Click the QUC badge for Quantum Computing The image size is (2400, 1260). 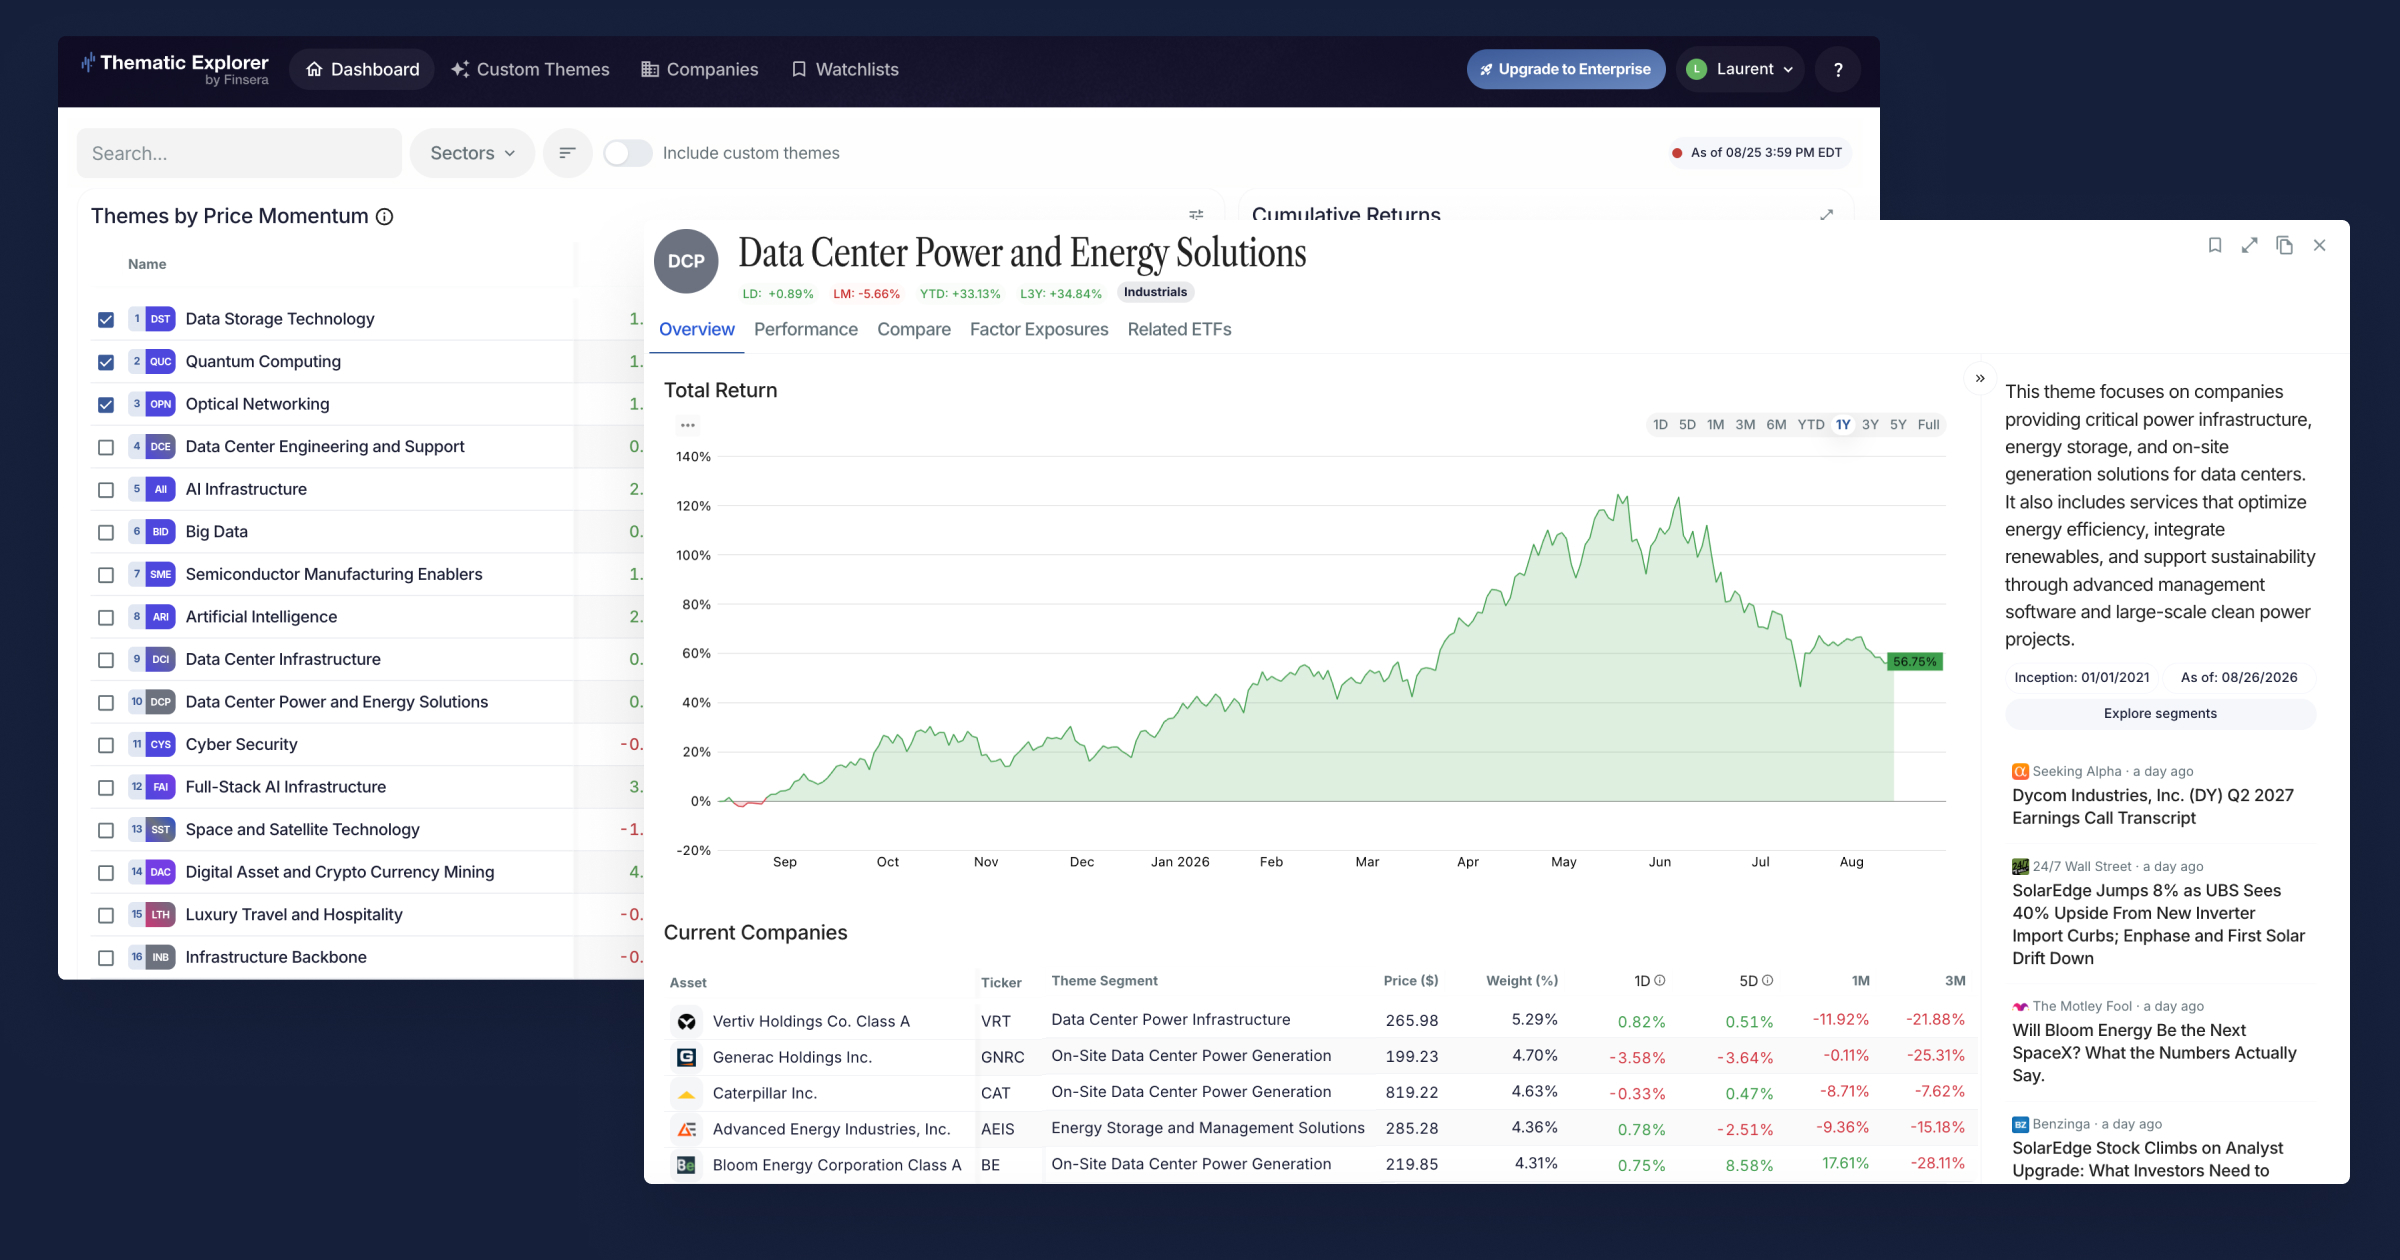tap(160, 362)
